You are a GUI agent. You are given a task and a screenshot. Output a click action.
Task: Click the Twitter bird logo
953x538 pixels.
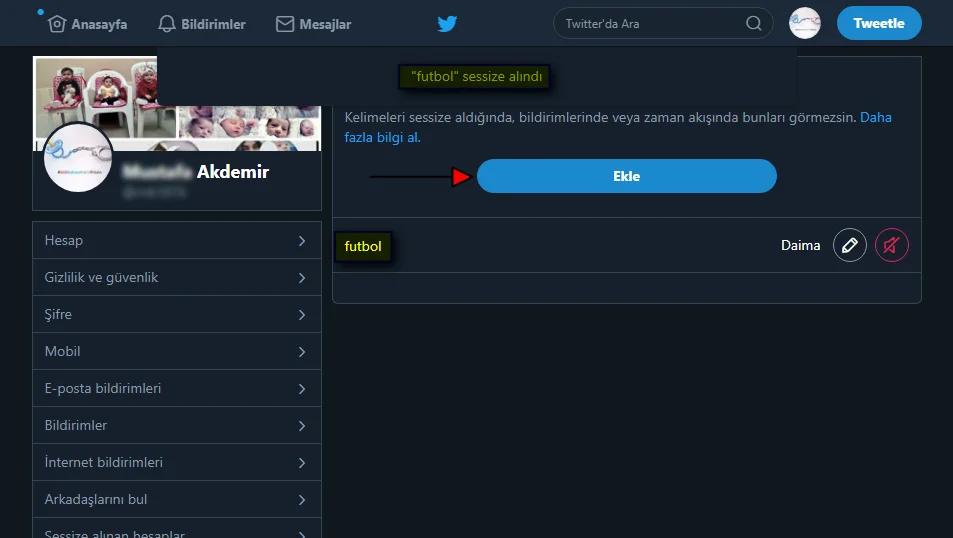pos(447,23)
